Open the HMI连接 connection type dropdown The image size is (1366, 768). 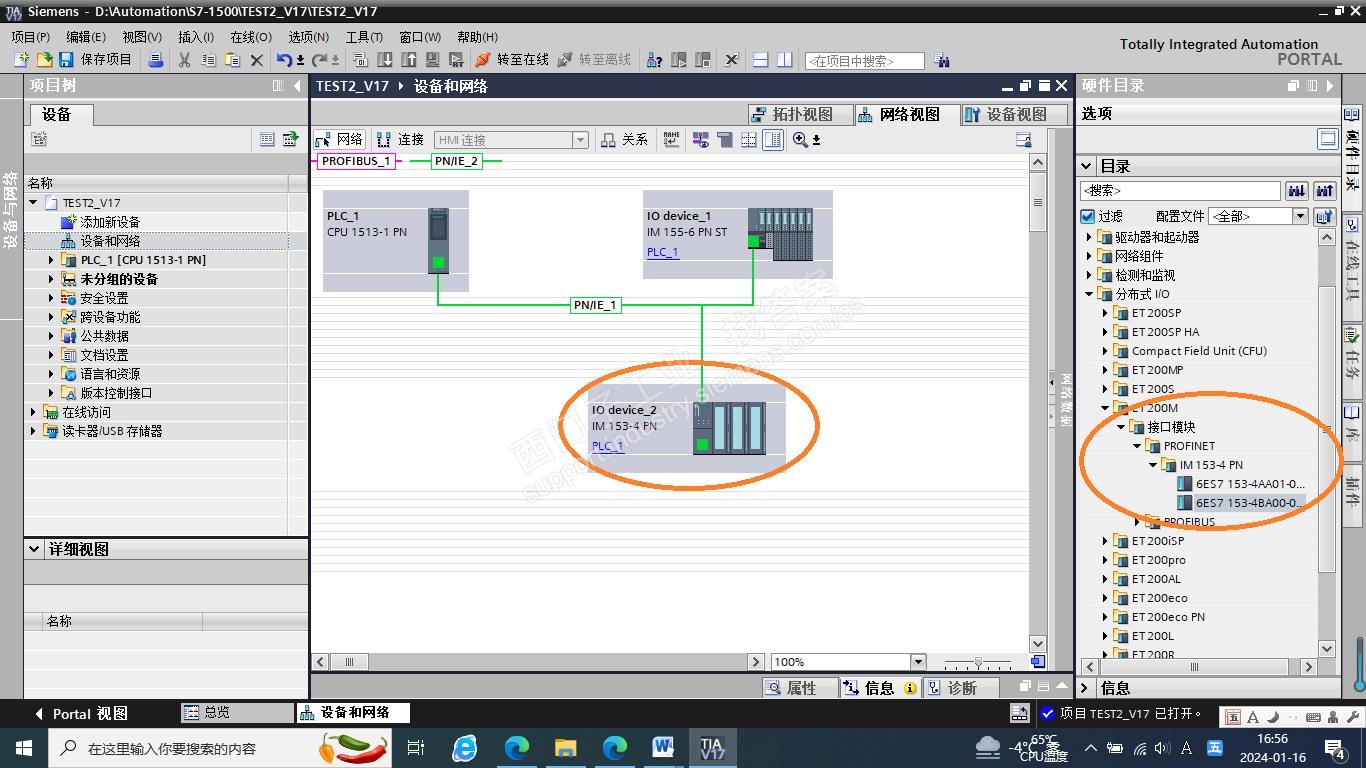(x=580, y=140)
